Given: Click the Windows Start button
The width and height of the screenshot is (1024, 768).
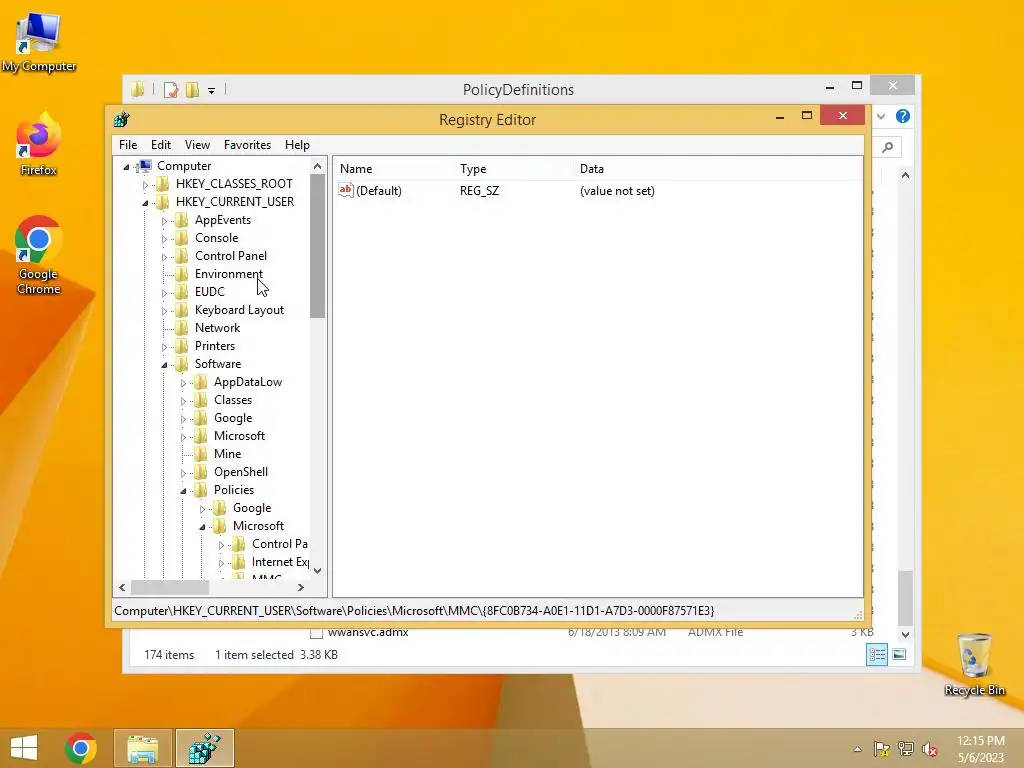Looking at the screenshot, I should pyautogui.click(x=24, y=748).
